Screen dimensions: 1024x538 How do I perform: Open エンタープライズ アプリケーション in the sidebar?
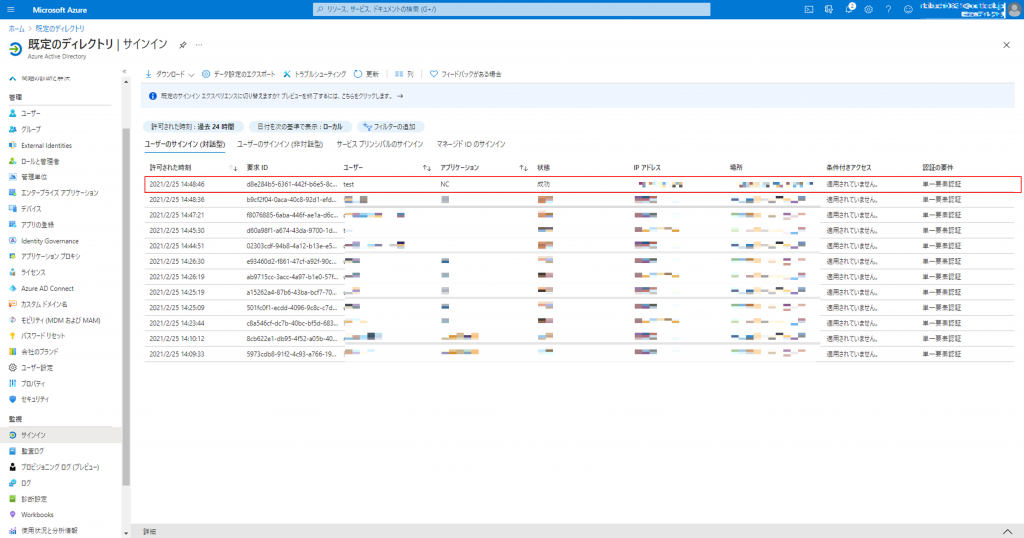[x=60, y=193]
